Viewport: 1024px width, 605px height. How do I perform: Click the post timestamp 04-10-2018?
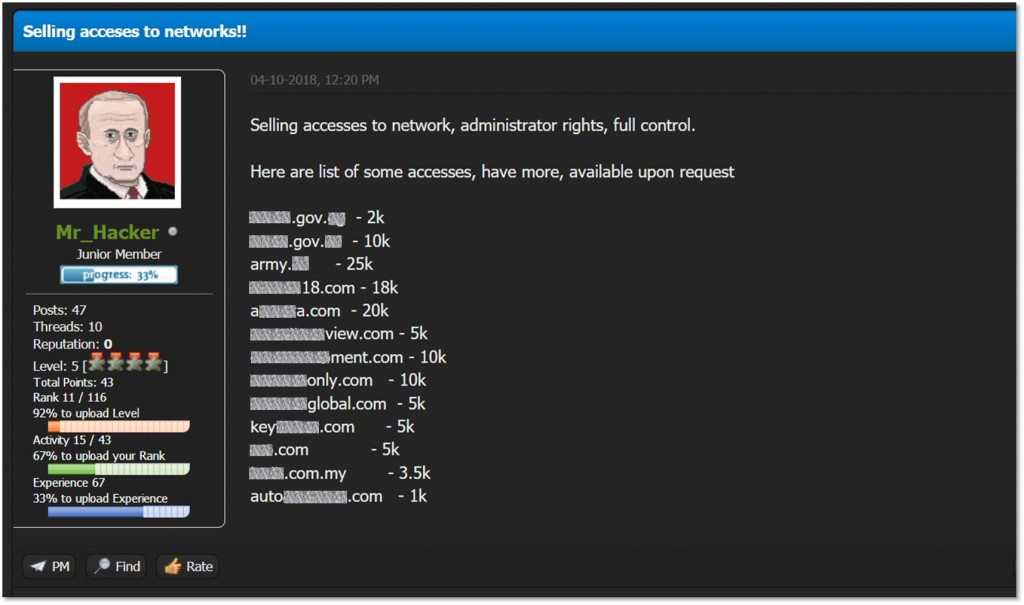click(x=286, y=80)
